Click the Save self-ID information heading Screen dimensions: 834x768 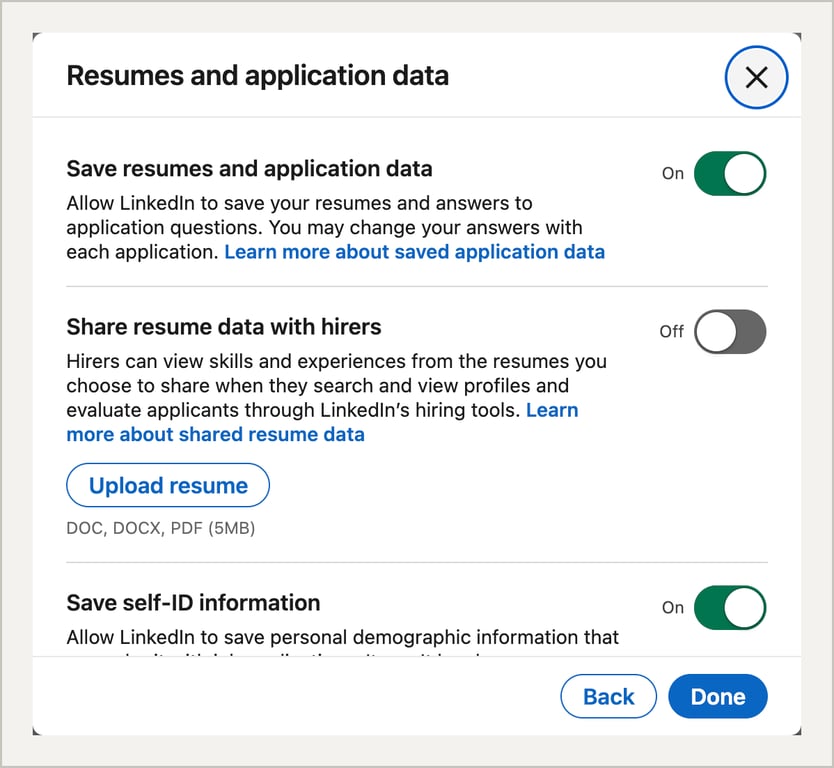tap(193, 603)
